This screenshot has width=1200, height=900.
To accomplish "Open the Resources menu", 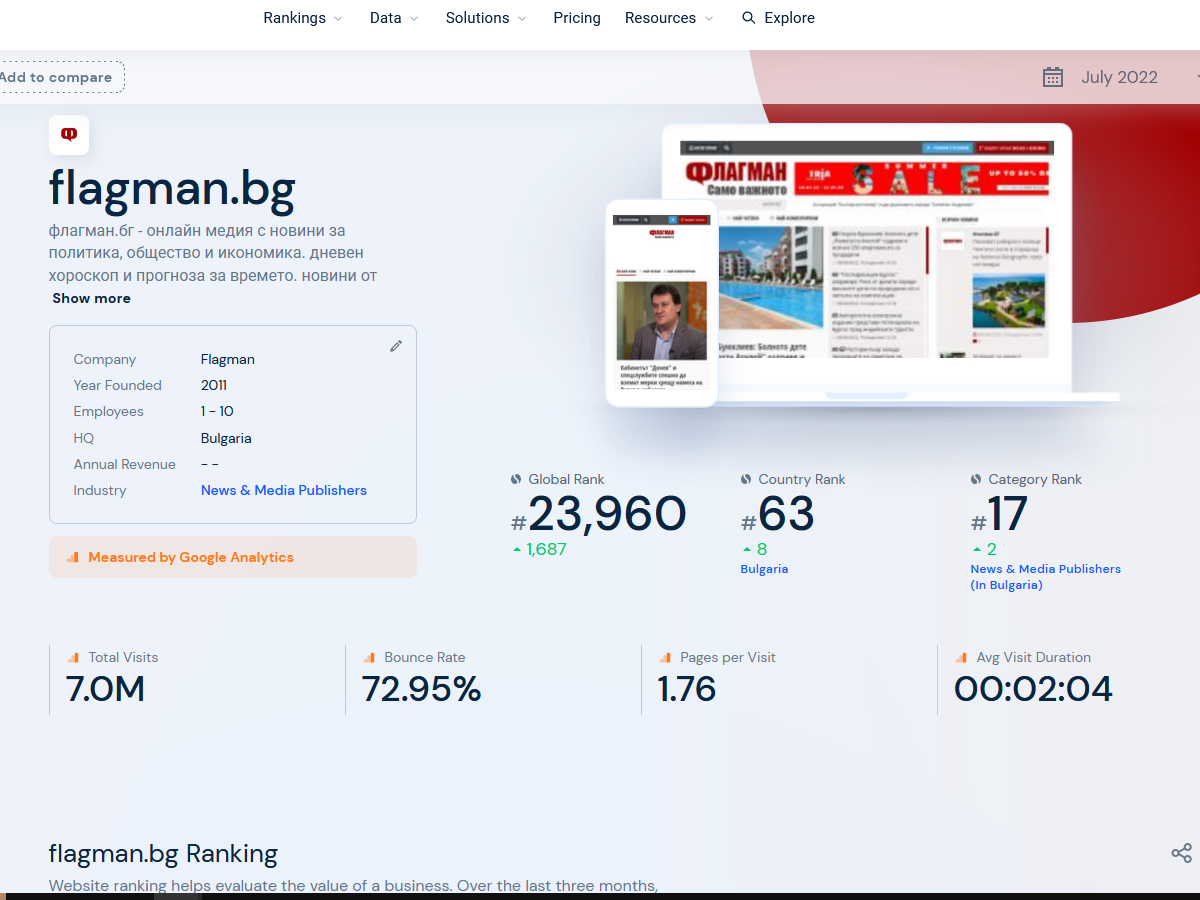I will pos(669,18).
